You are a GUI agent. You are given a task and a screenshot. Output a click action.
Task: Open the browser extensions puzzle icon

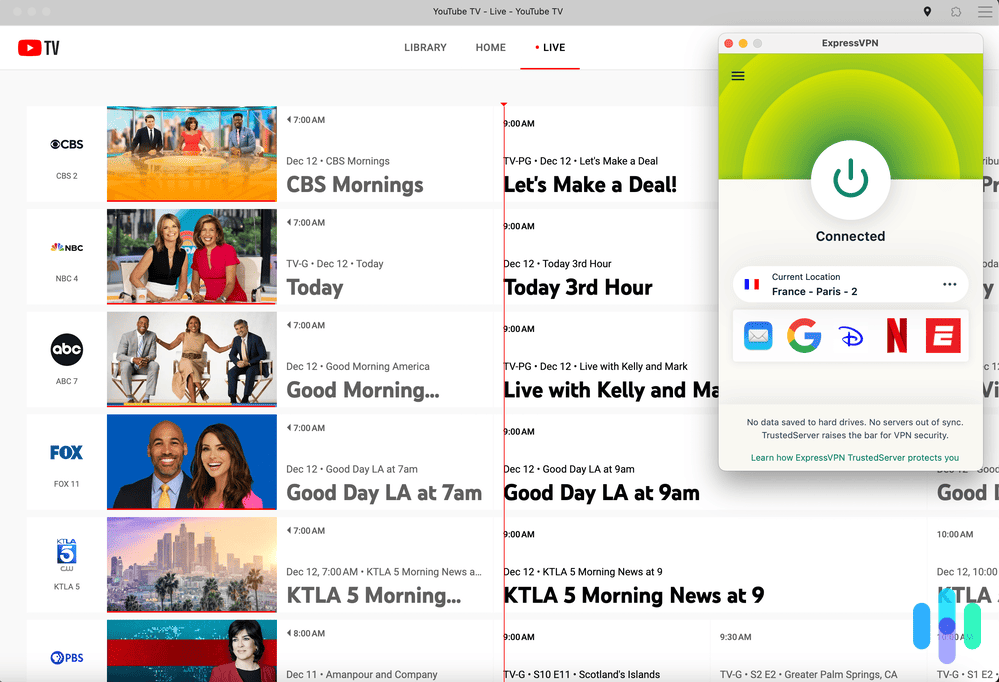tap(955, 11)
